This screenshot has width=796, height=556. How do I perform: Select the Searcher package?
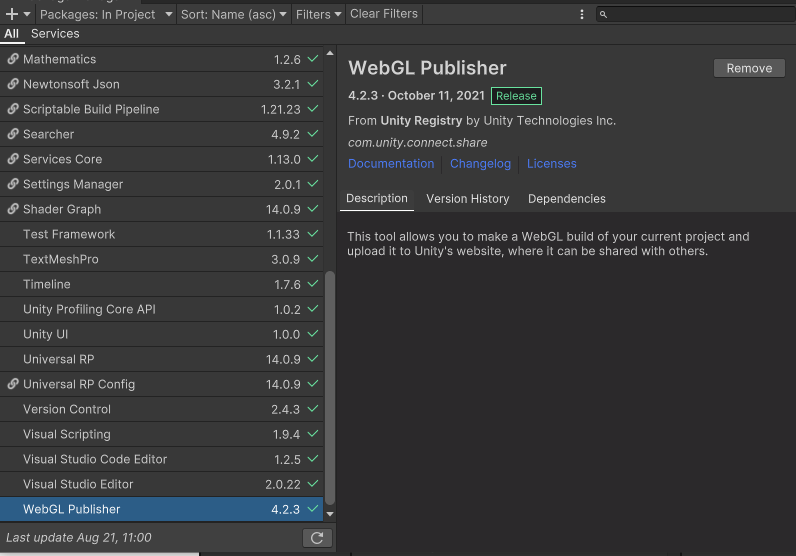click(x=161, y=134)
